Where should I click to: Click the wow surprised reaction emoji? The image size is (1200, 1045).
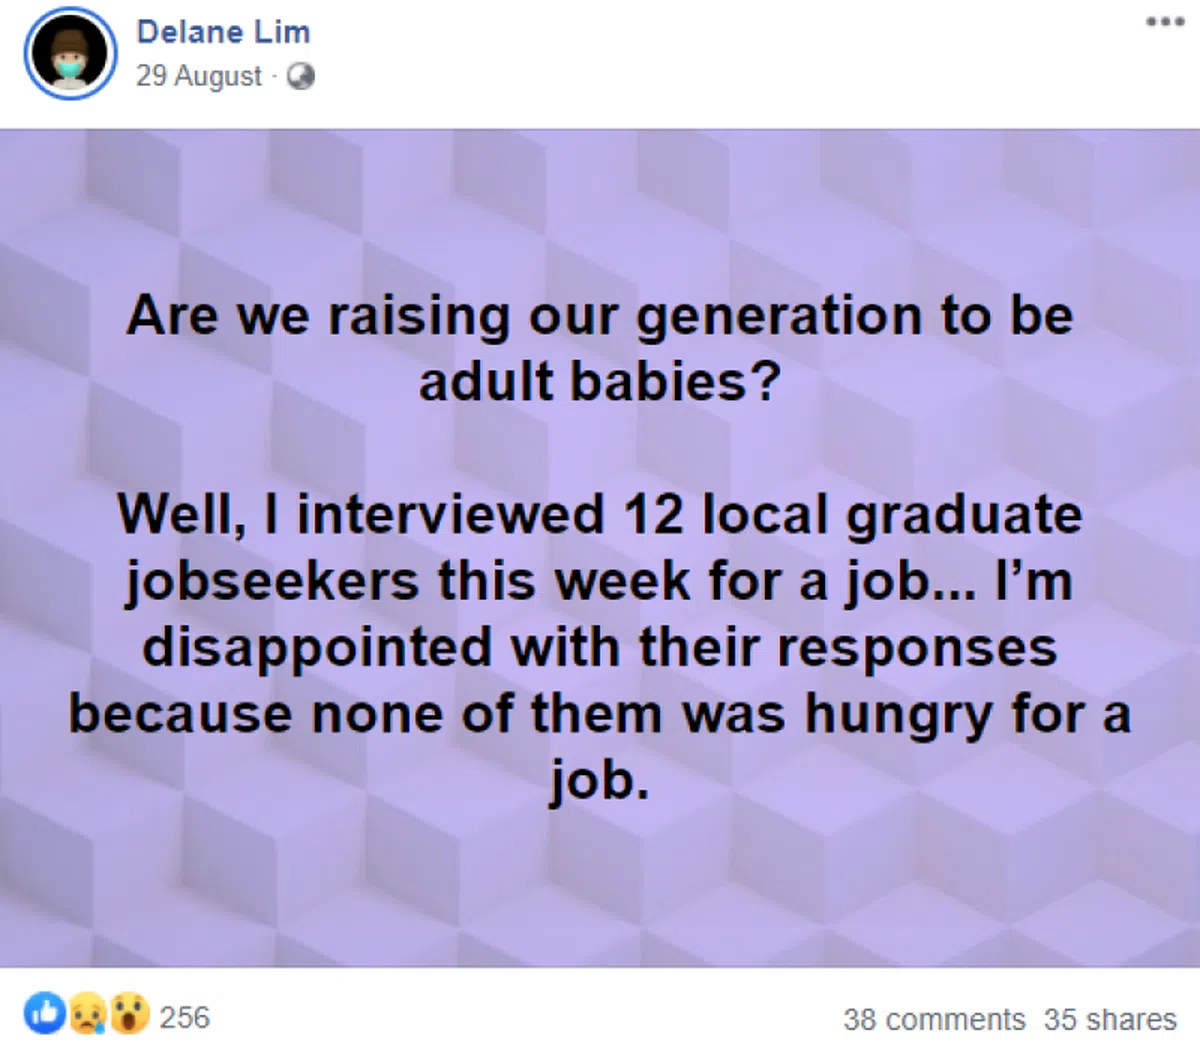point(129,1013)
